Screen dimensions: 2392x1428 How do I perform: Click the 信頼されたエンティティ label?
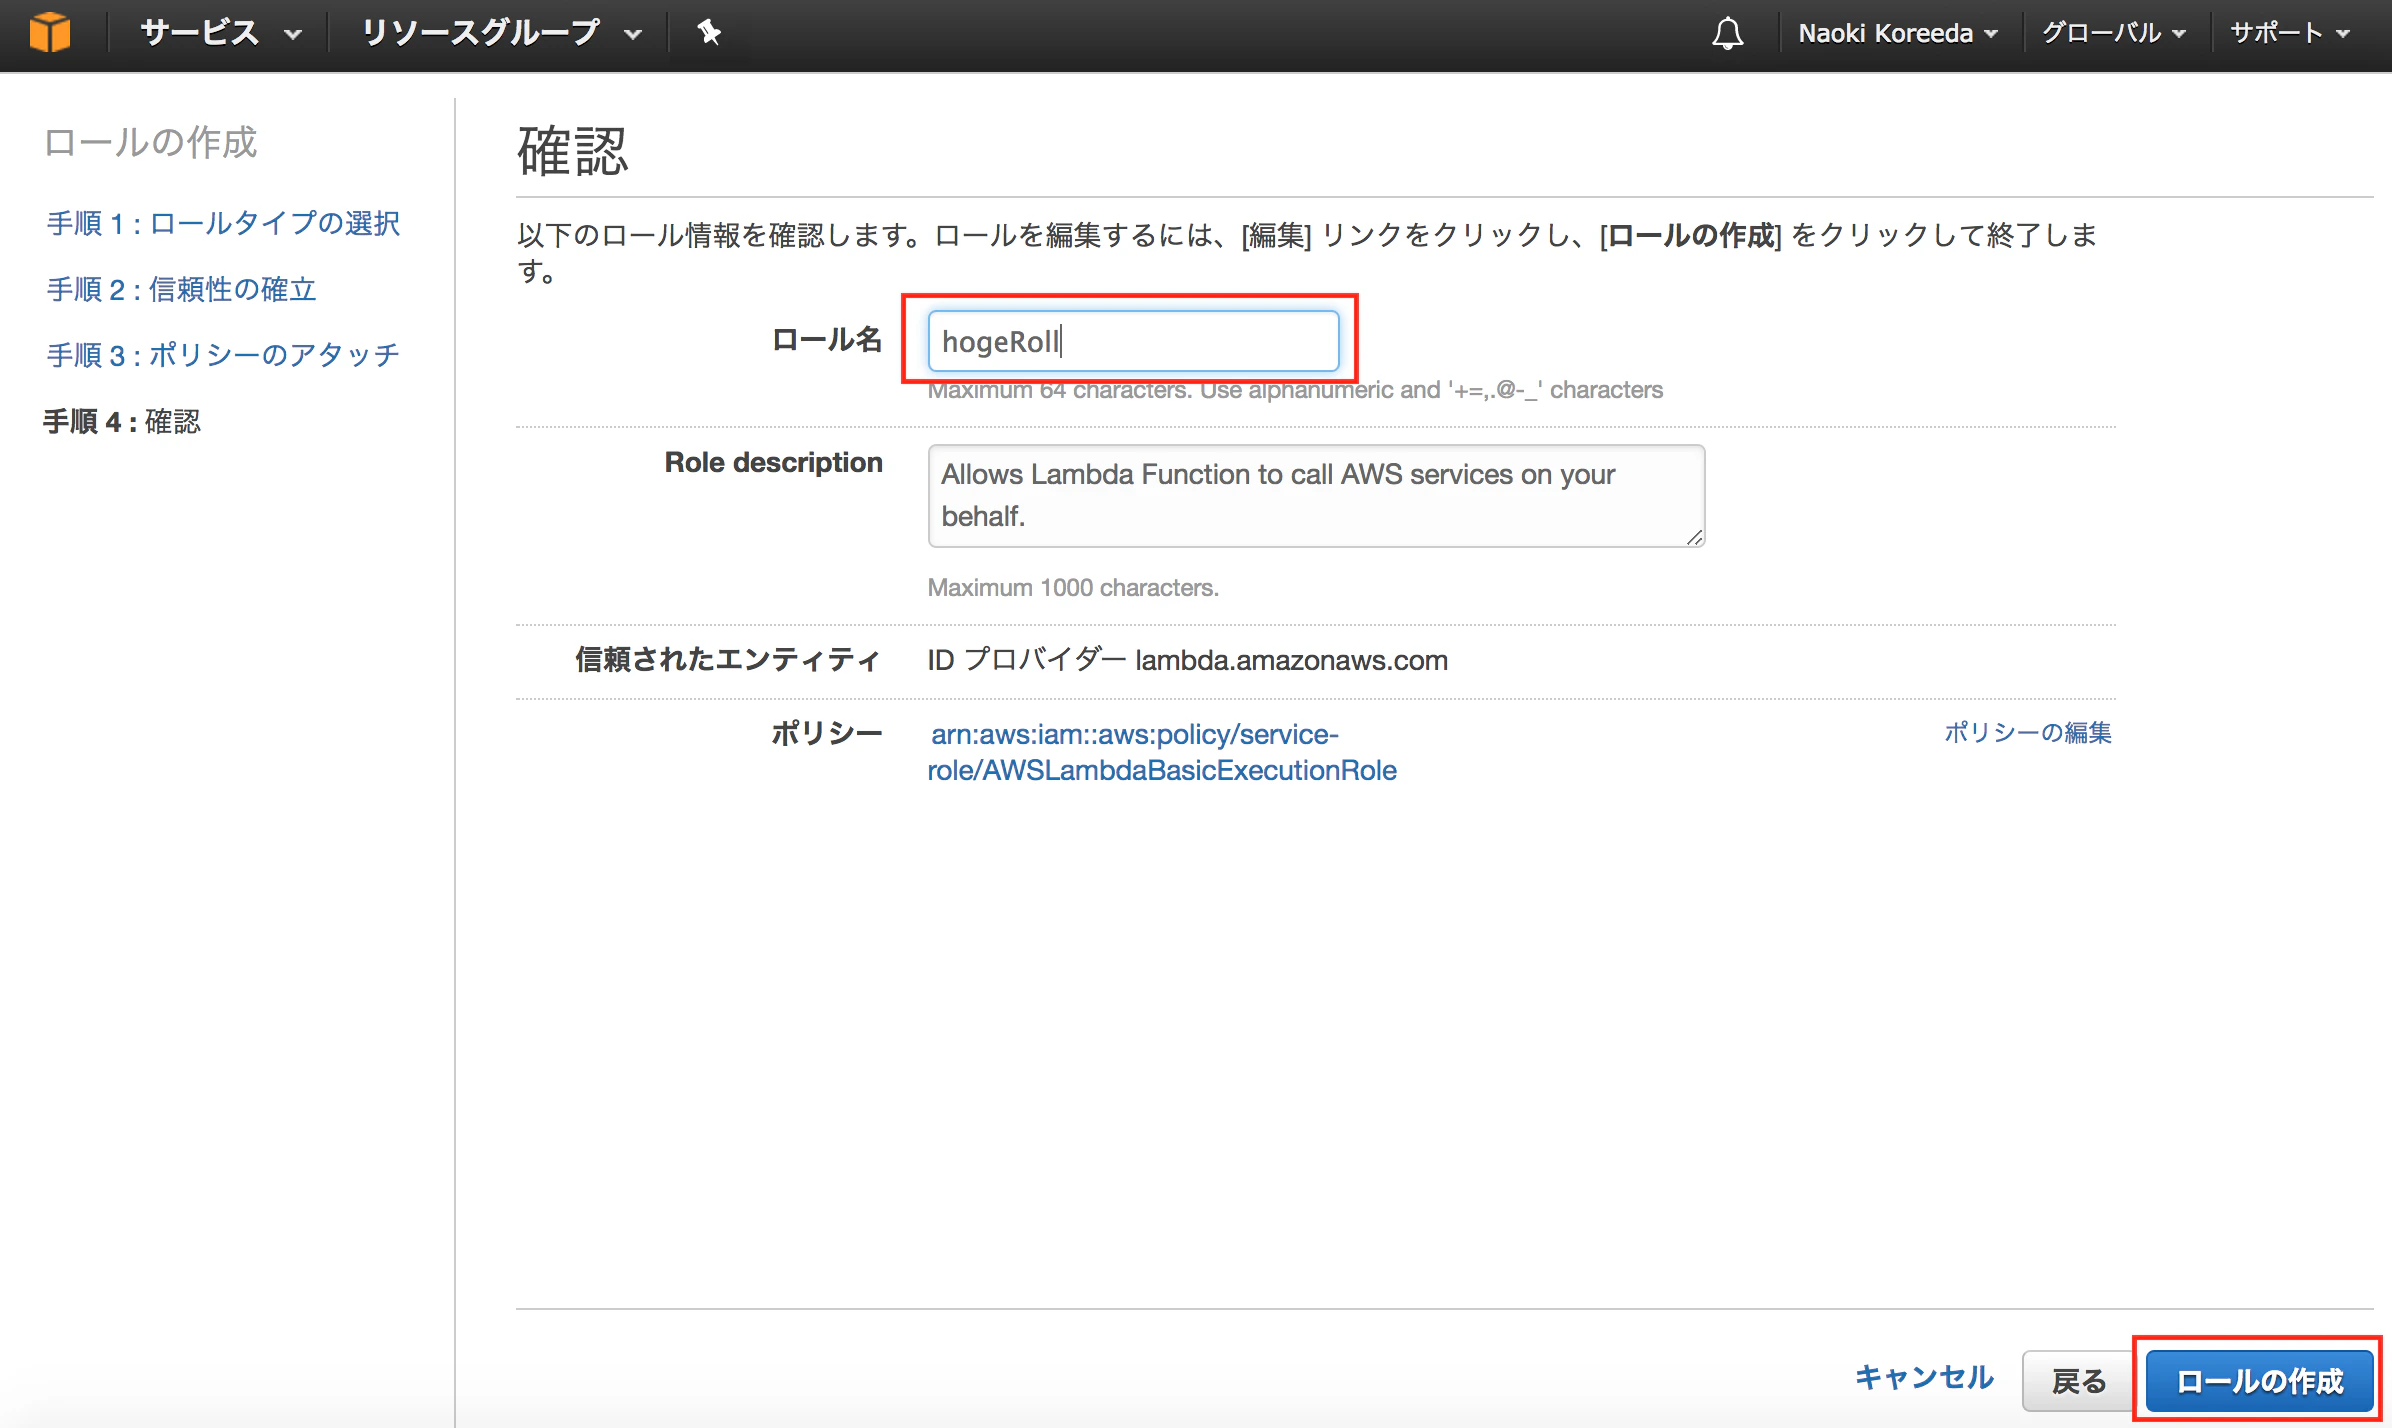coord(728,659)
